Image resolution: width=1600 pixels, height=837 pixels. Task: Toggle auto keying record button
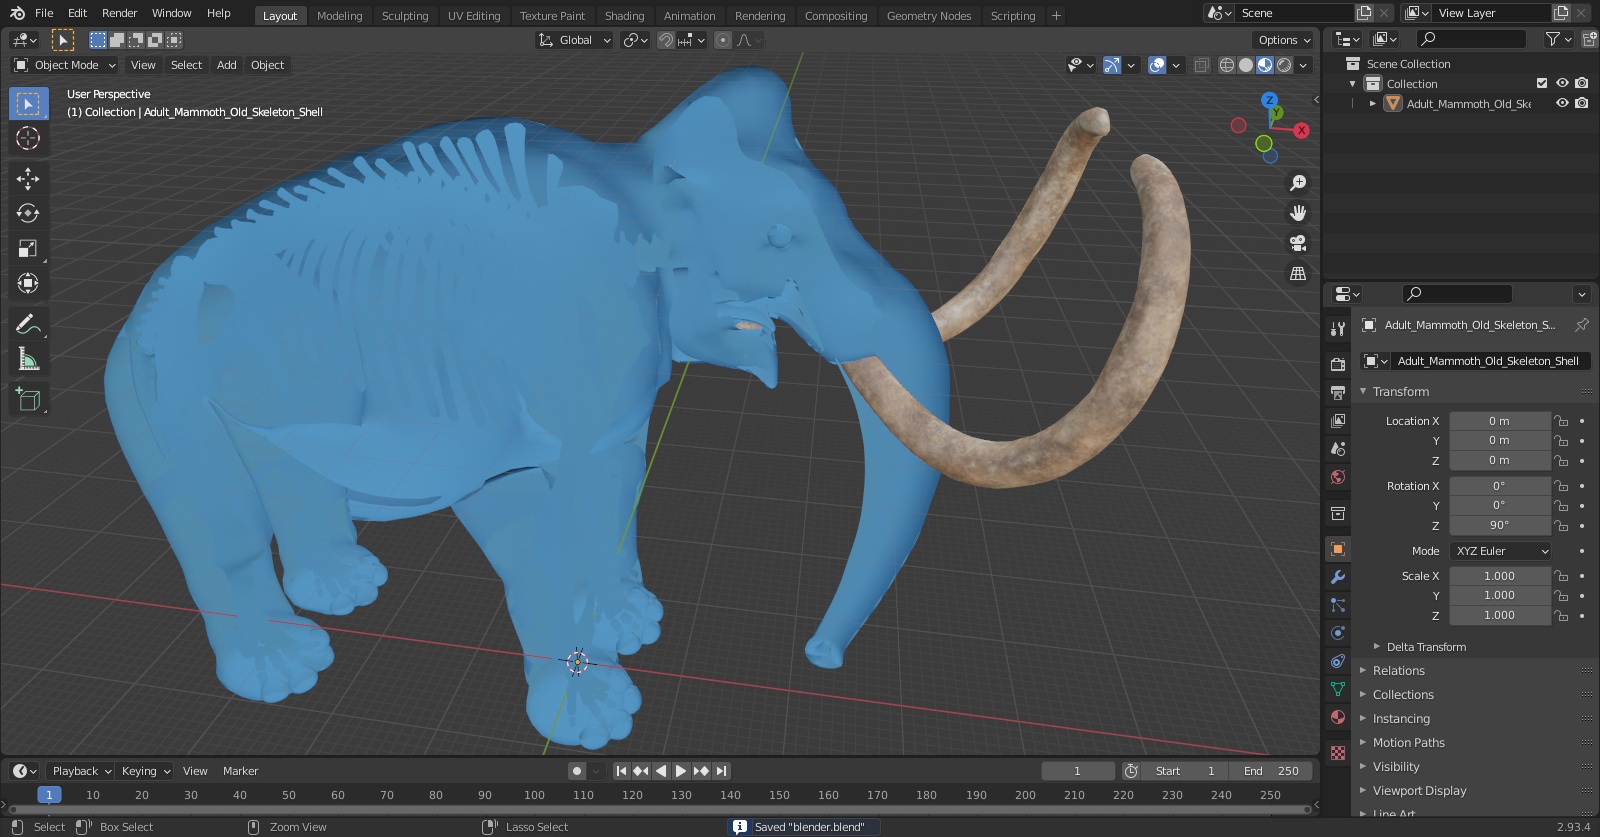click(x=577, y=771)
